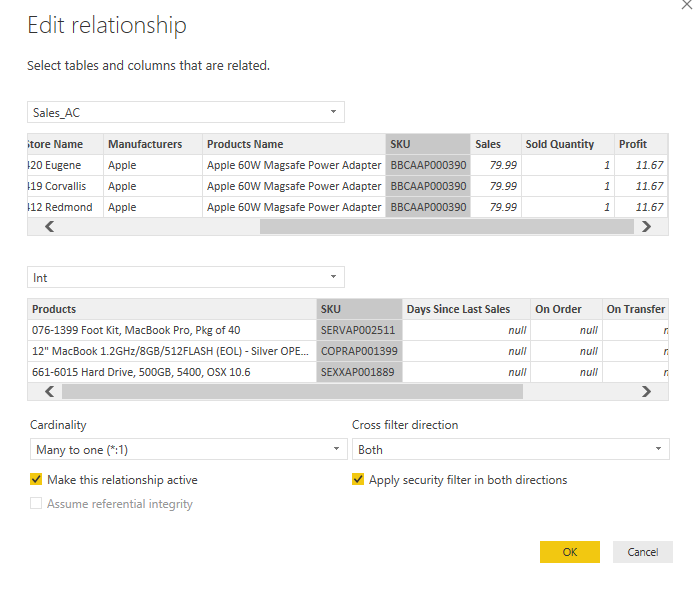Click BBCAAP000390 in the Eugene row
Screen dimensions: 697x589
click(428, 165)
